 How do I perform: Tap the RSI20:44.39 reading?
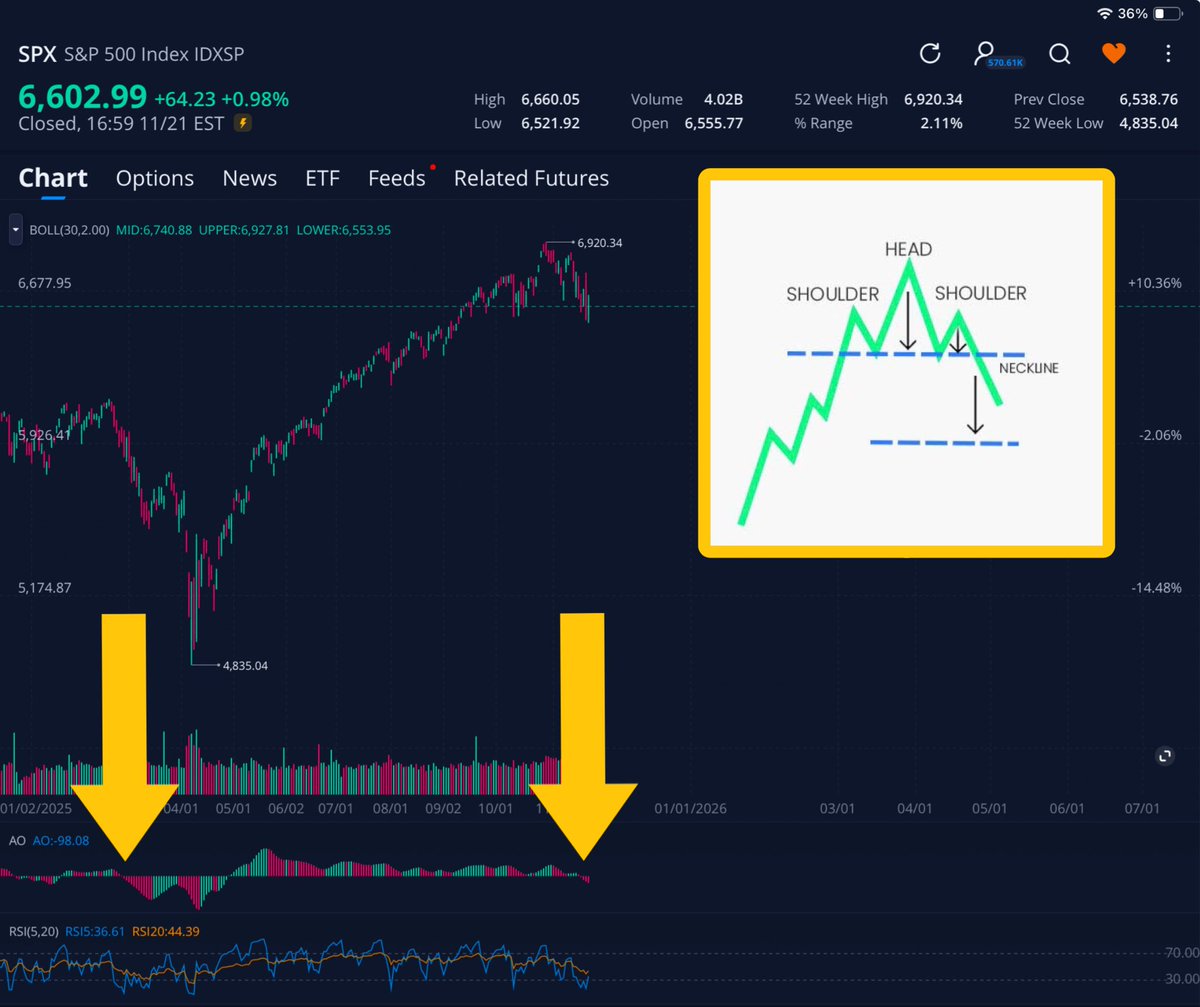pyautogui.click(x=165, y=931)
